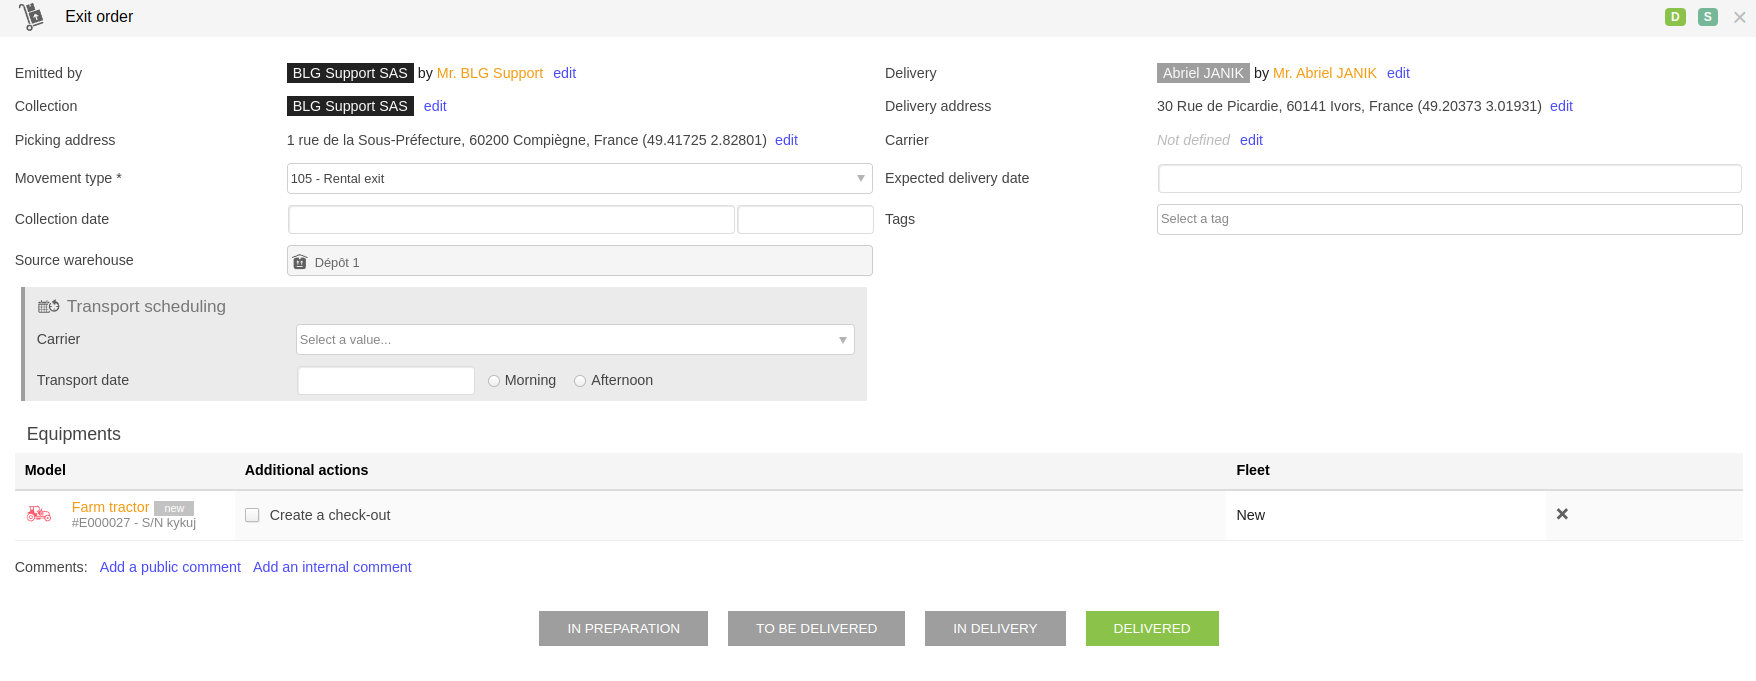
Task: Click the Dépôt 1 warehouse icon
Action: click(x=300, y=262)
